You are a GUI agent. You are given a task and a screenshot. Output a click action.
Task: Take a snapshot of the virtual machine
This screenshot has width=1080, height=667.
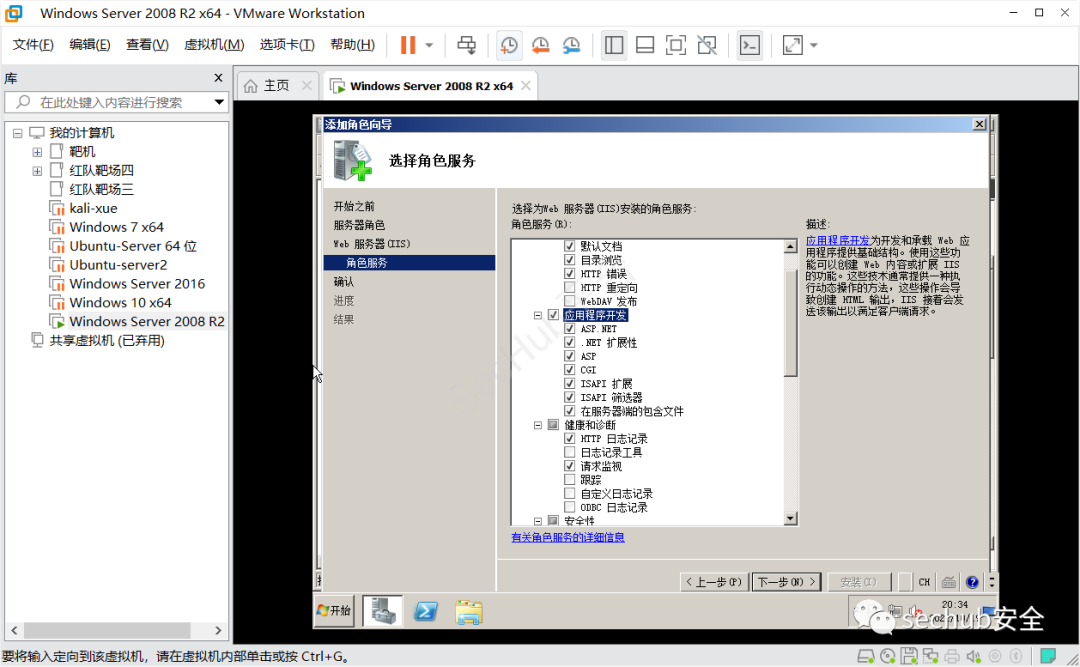509,45
